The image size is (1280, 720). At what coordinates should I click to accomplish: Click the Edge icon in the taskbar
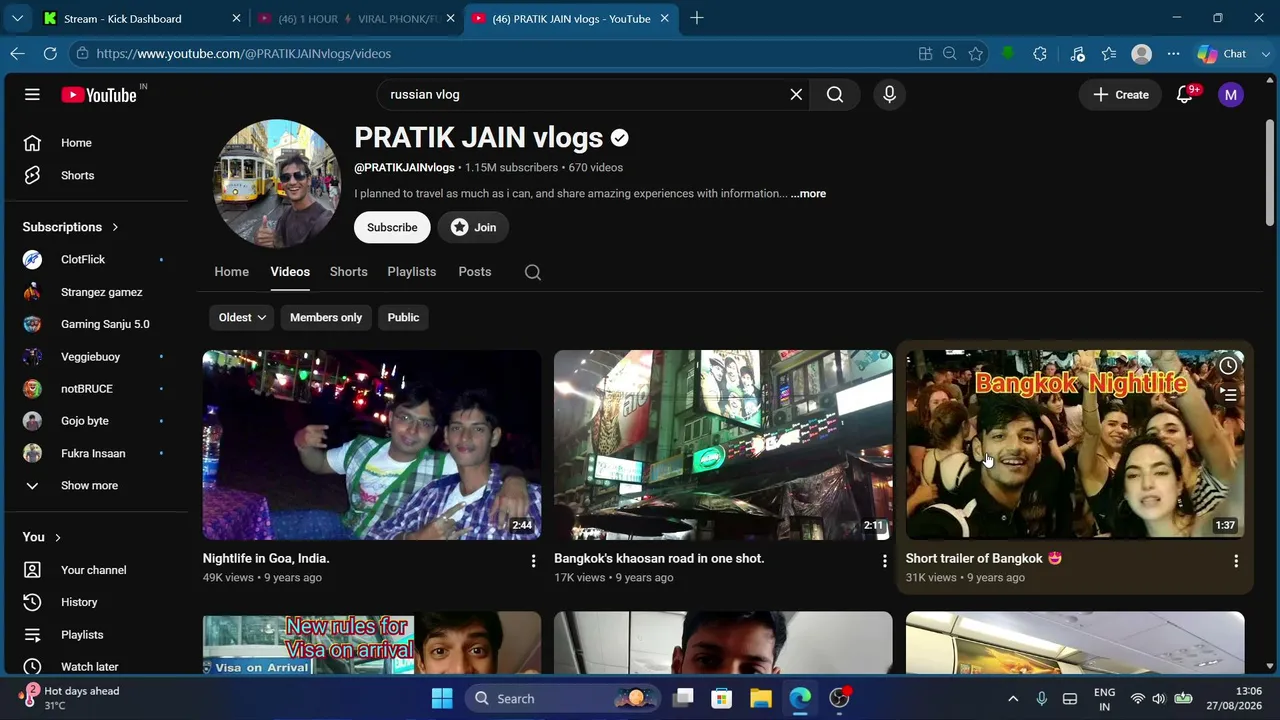(x=800, y=698)
